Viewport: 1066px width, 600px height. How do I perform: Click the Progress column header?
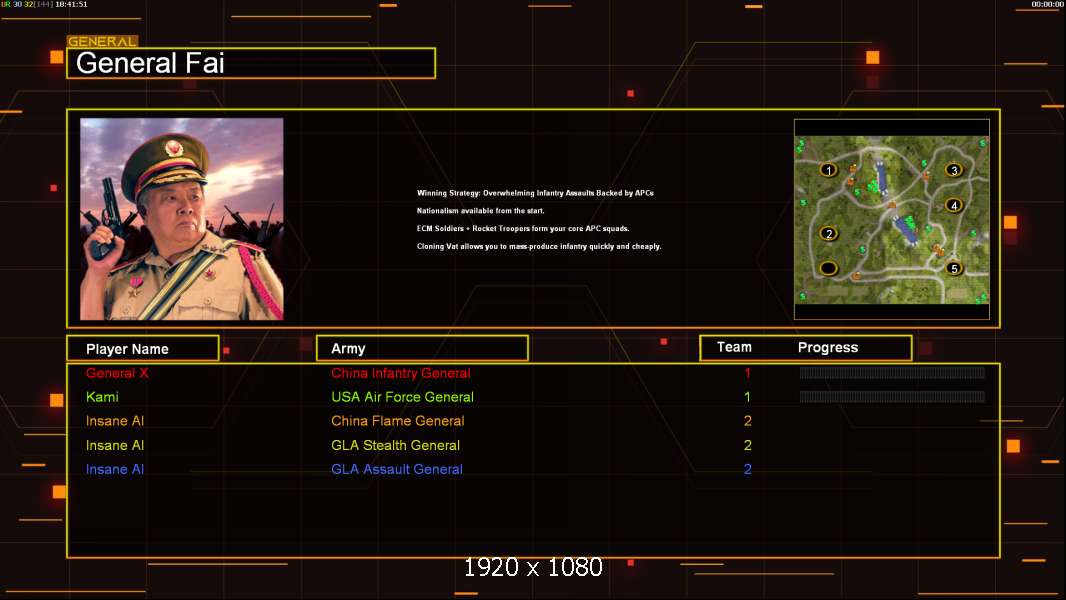point(827,347)
